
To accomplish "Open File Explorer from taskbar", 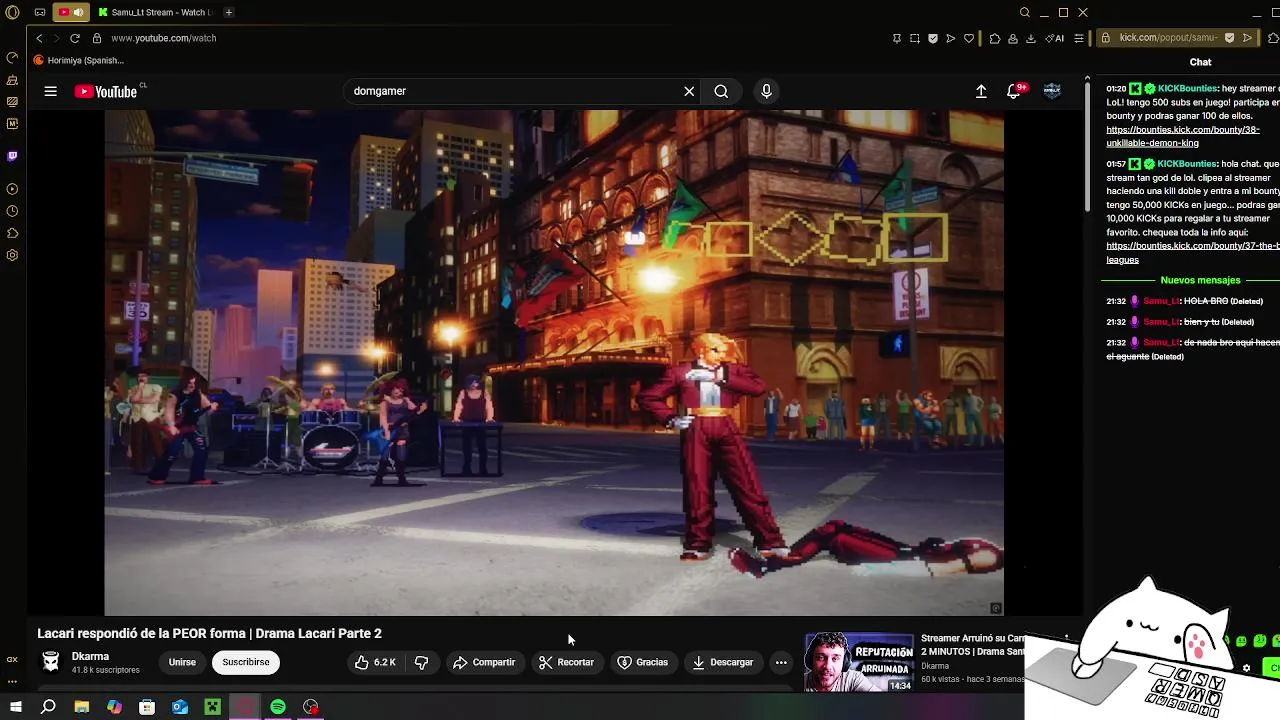I will (82, 707).
